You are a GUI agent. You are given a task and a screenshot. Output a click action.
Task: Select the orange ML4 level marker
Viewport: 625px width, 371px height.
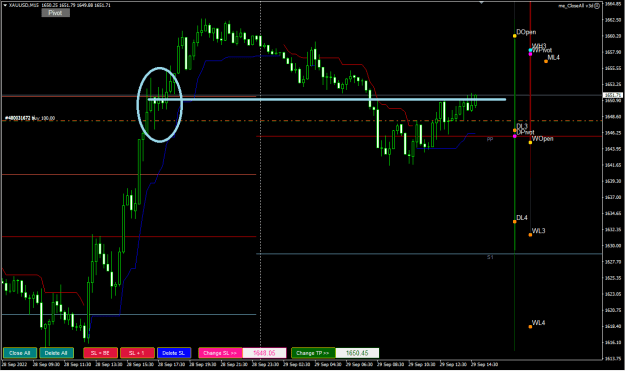tap(546, 61)
